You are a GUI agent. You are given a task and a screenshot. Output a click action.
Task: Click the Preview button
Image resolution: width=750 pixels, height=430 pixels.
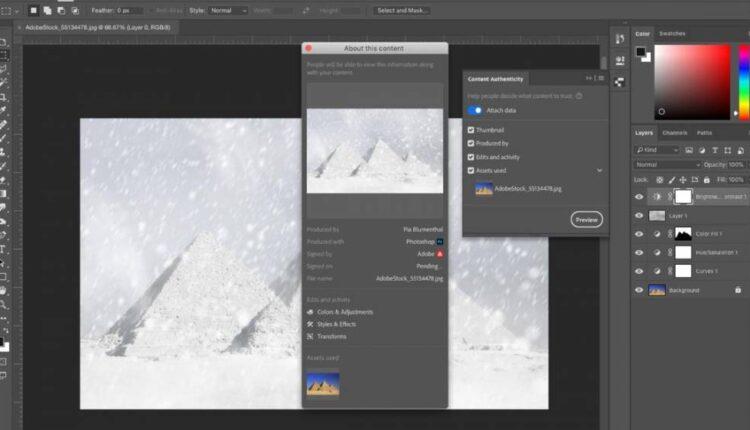tap(586, 219)
